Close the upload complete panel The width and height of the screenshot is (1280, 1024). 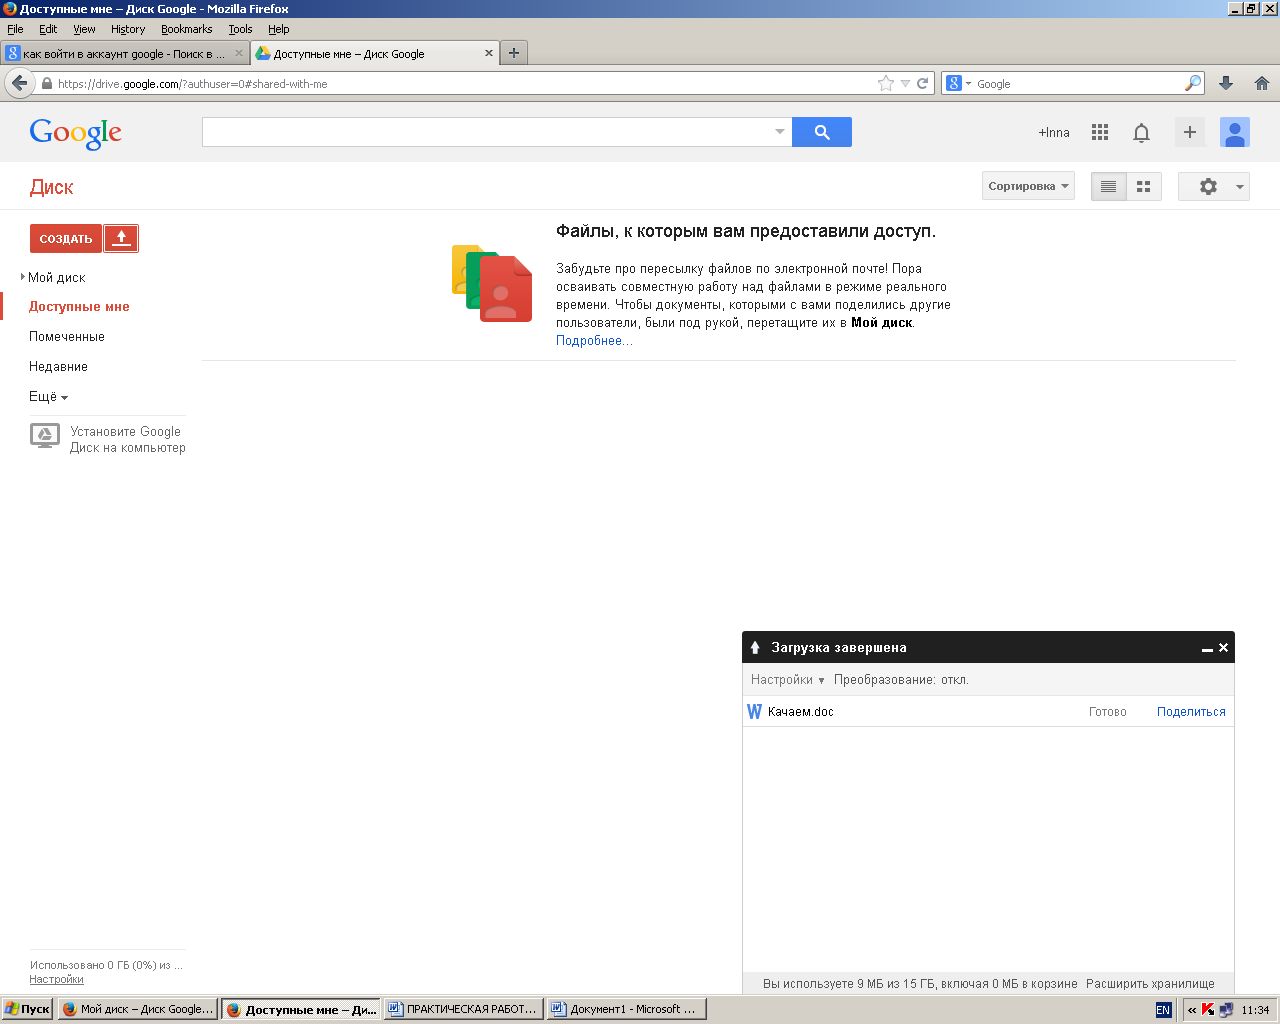pos(1223,648)
